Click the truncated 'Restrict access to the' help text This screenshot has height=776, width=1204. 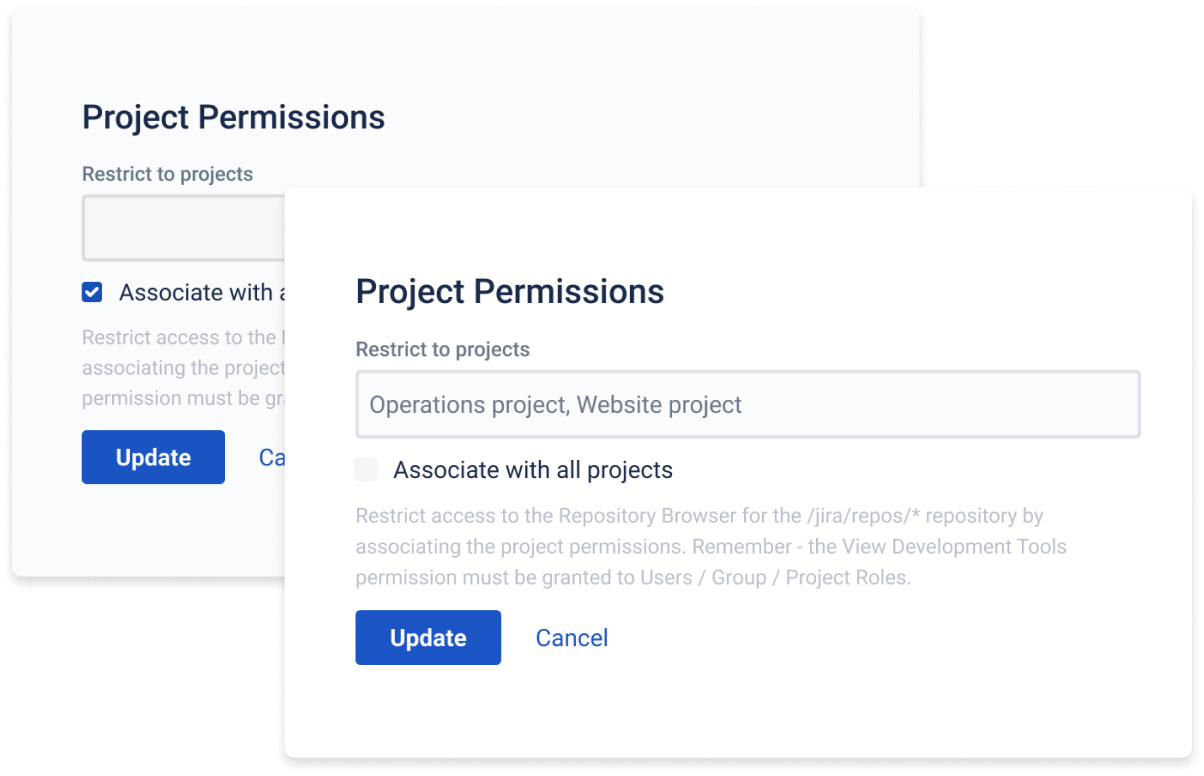(x=178, y=338)
